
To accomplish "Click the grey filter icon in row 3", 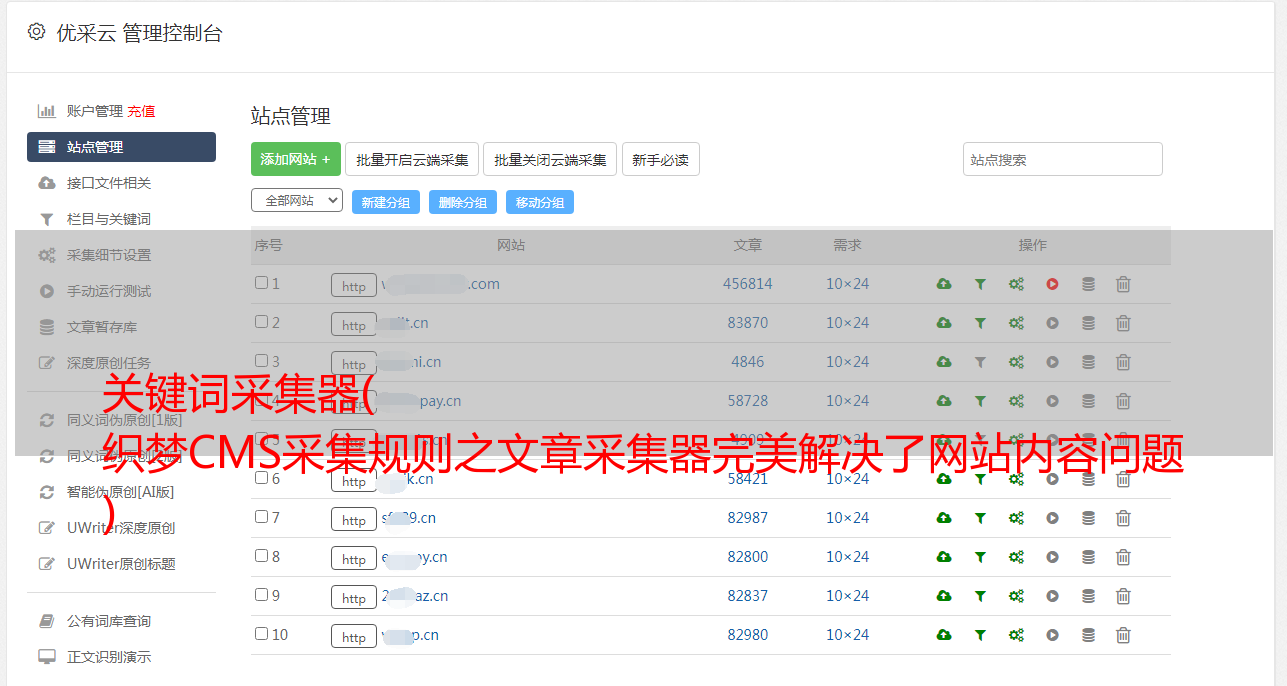I will pyautogui.click(x=980, y=362).
